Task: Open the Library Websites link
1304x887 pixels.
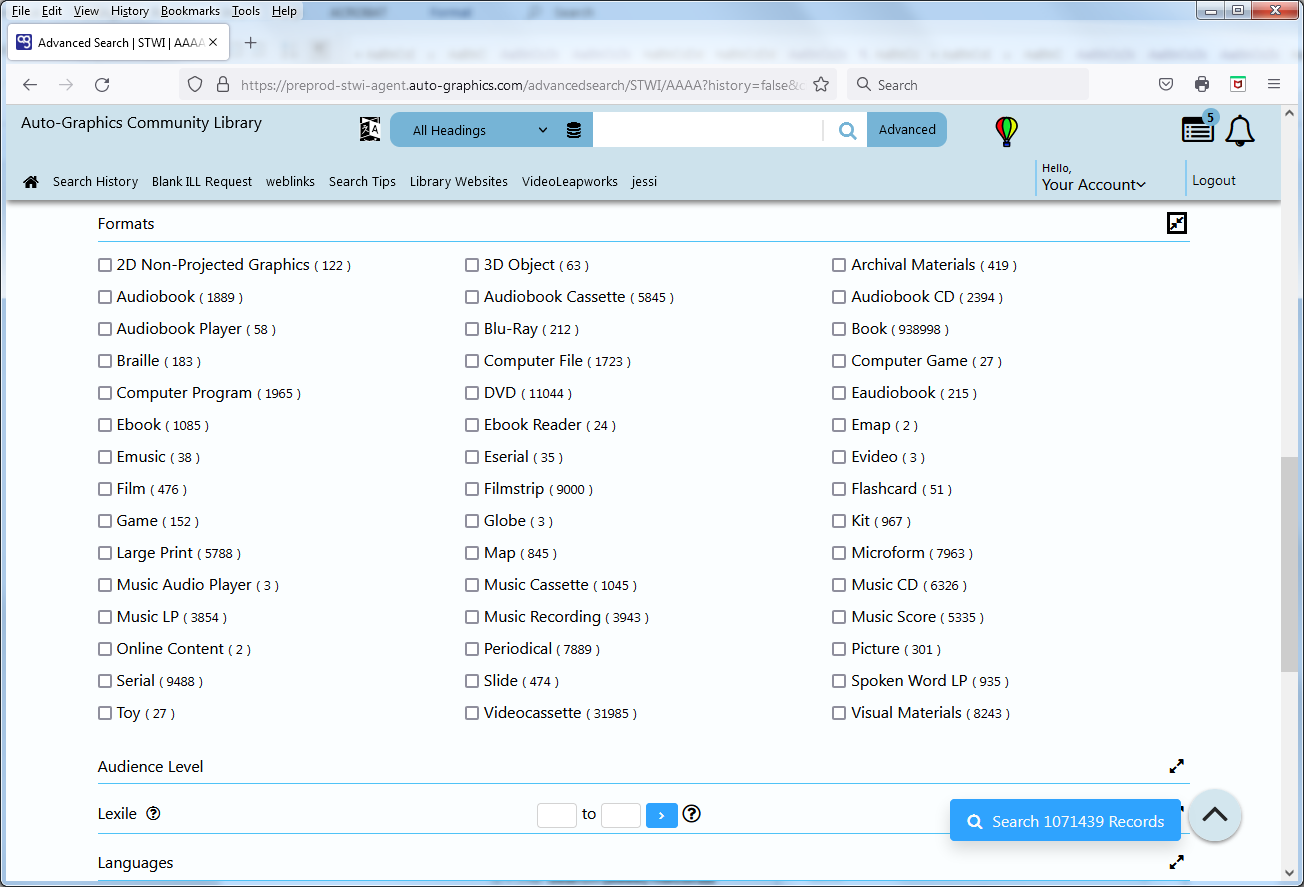Action: pos(459,182)
